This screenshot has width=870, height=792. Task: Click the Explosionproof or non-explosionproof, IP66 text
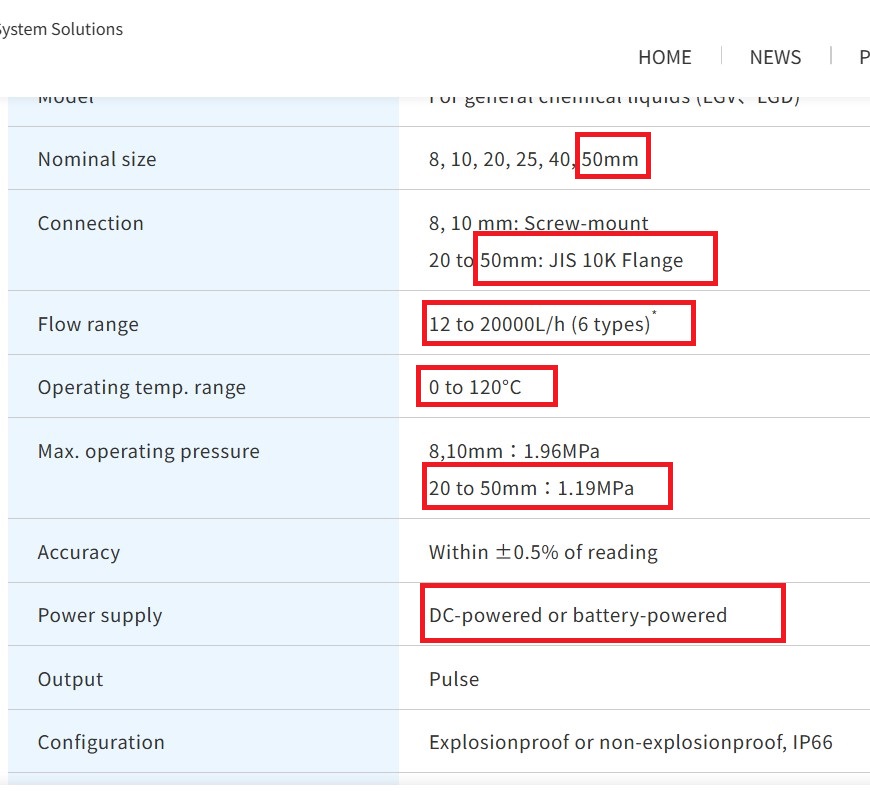click(x=630, y=742)
